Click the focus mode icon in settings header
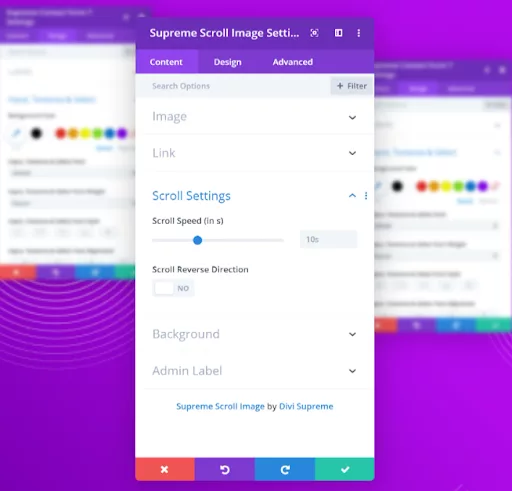 tap(314, 33)
